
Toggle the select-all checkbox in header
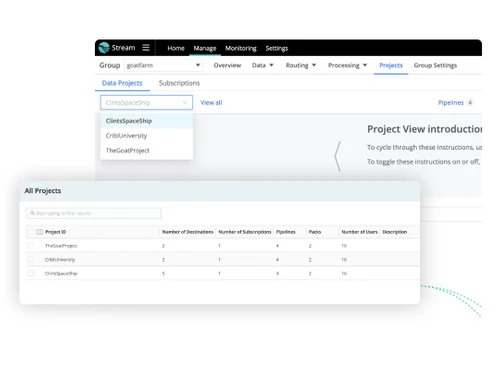(31, 232)
